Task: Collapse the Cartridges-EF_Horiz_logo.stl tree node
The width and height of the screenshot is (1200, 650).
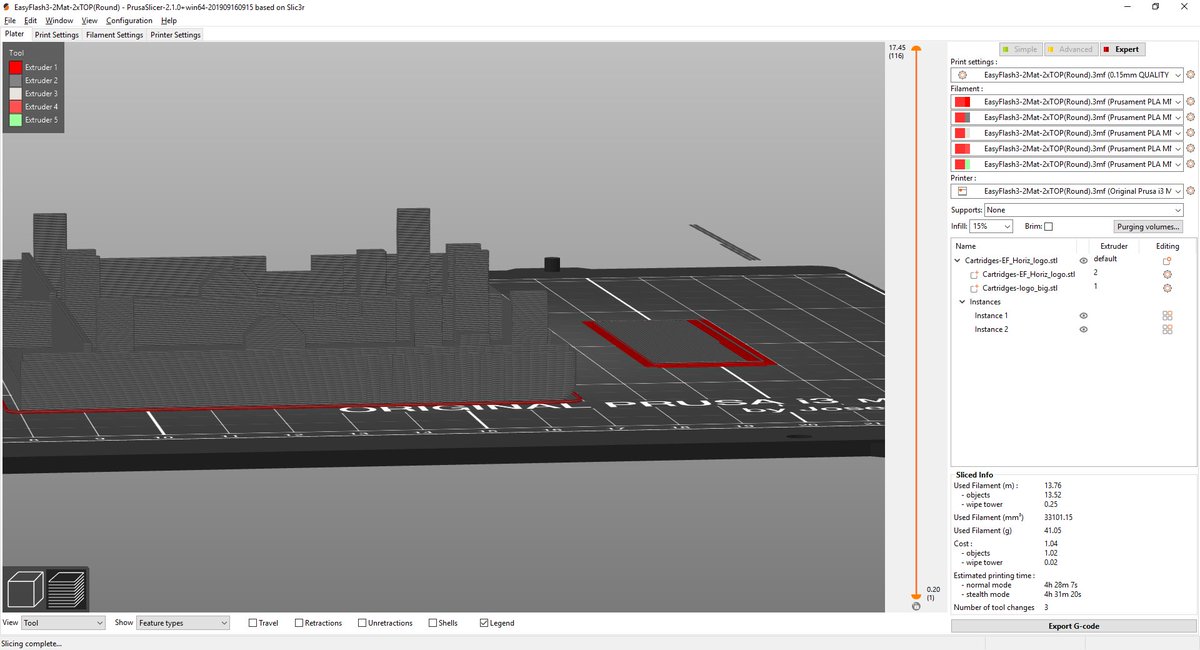Action: click(958, 260)
